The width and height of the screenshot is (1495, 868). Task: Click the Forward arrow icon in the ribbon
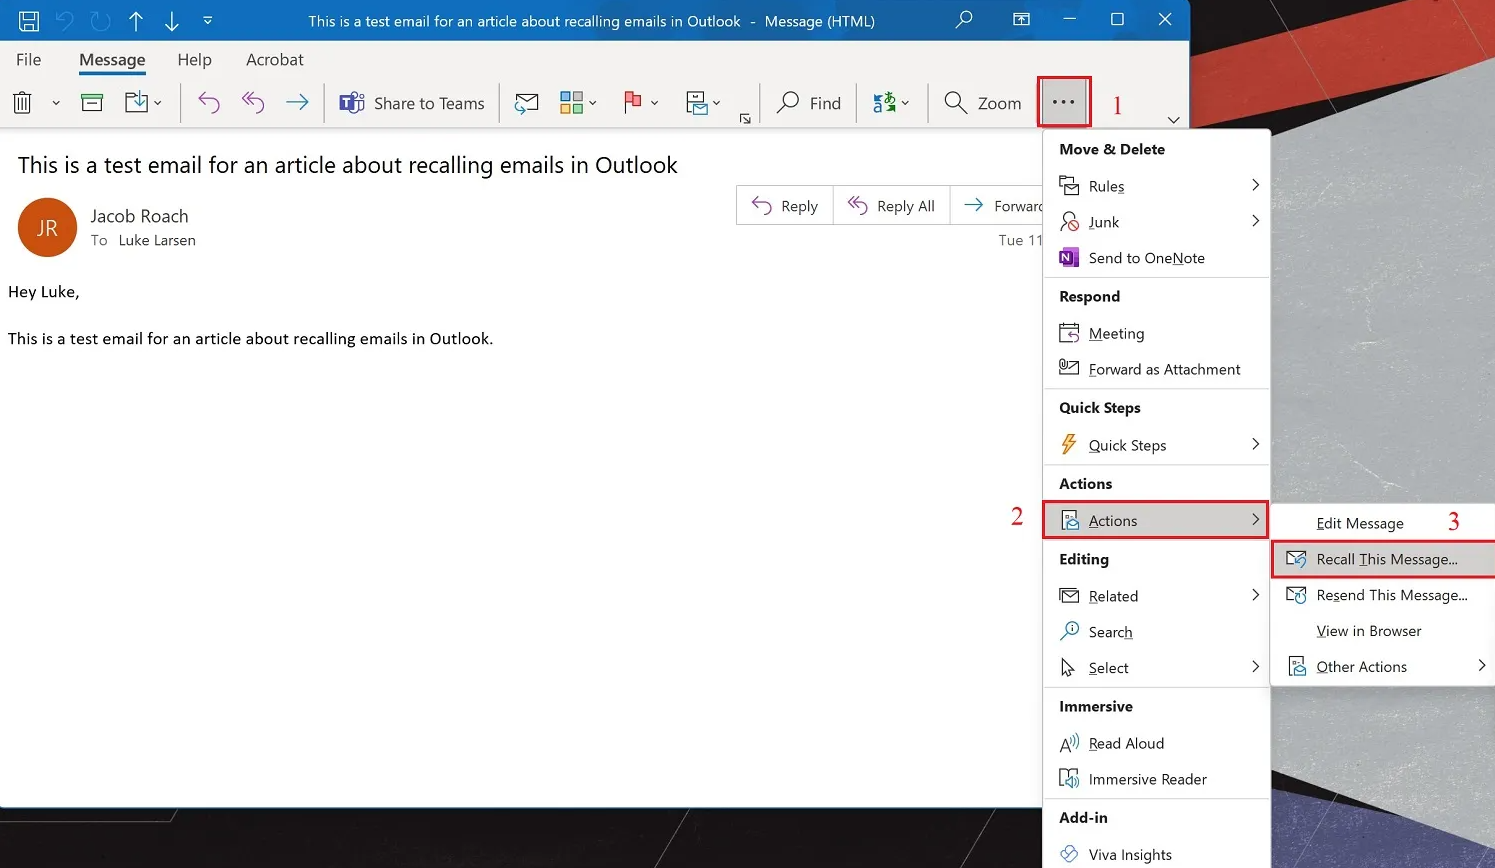pyautogui.click(x=297, y=102)
